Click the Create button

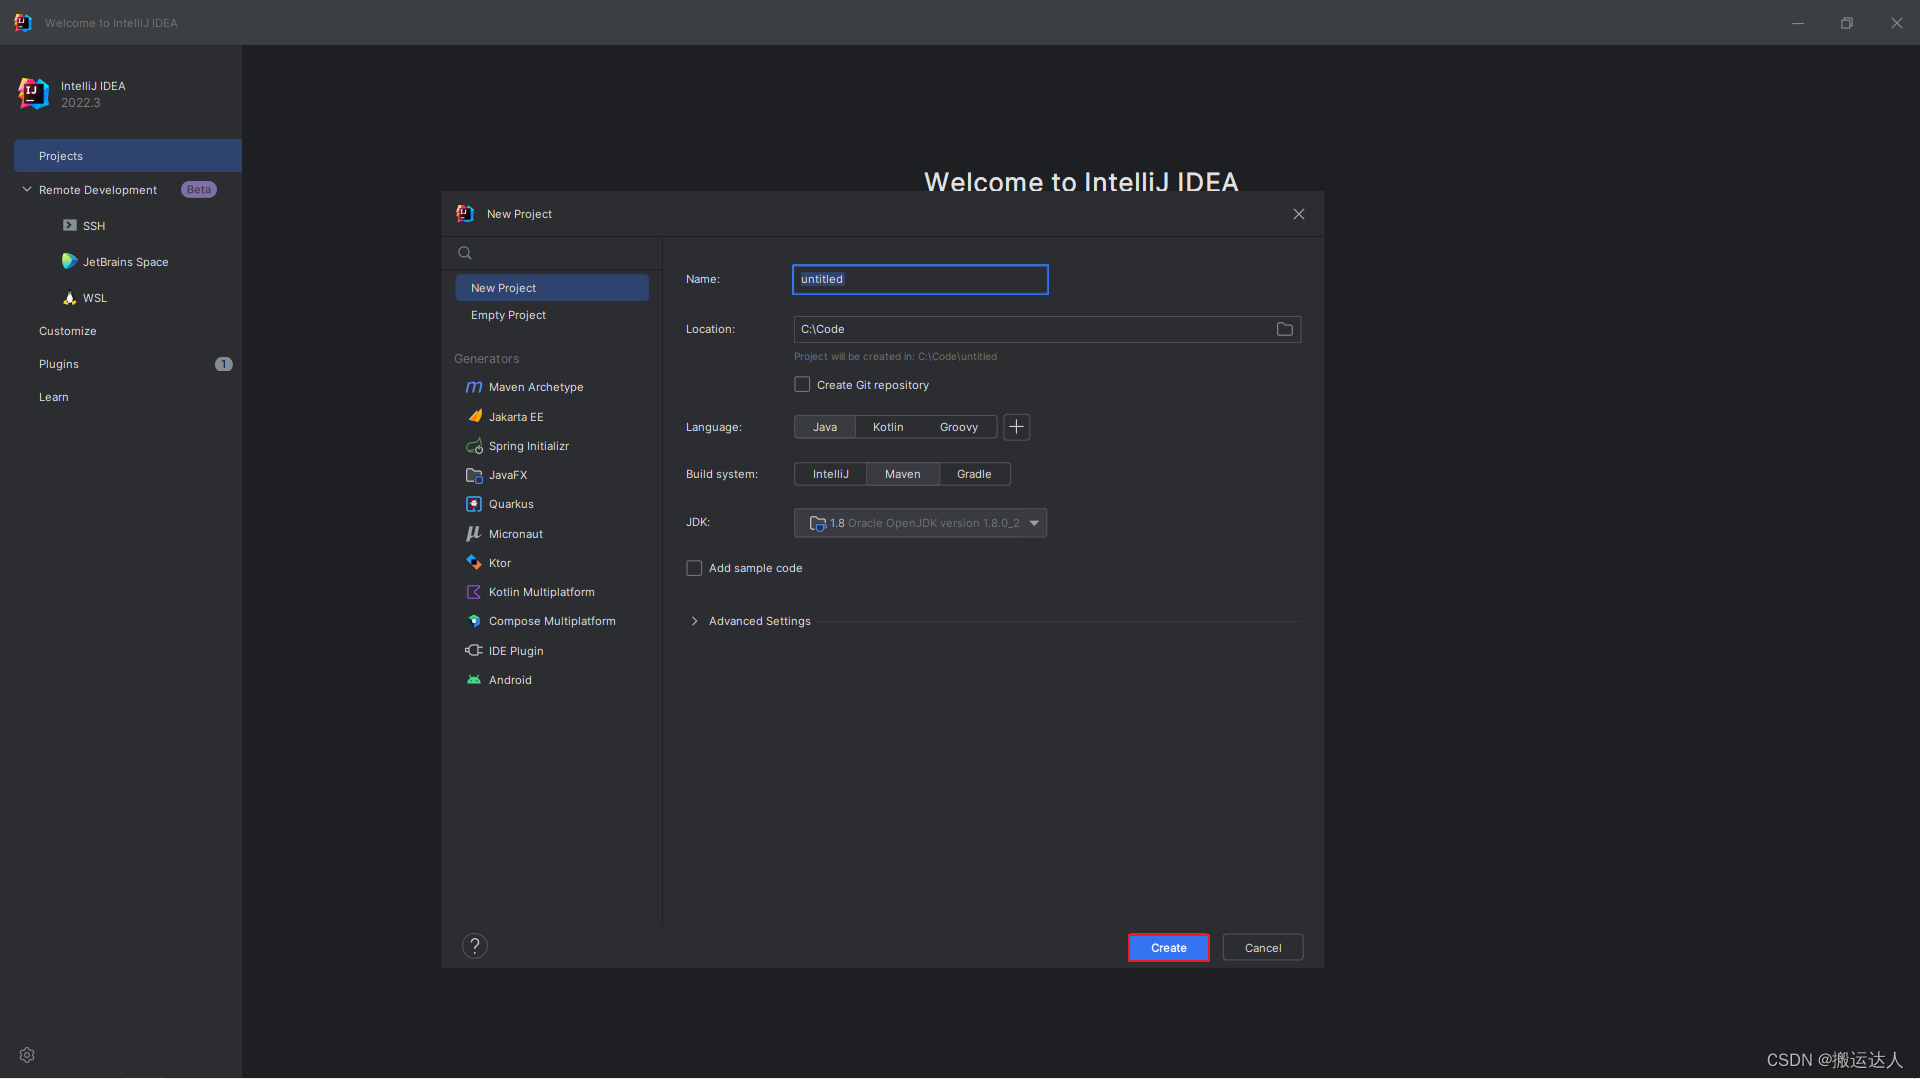(x=1168, y=948)
